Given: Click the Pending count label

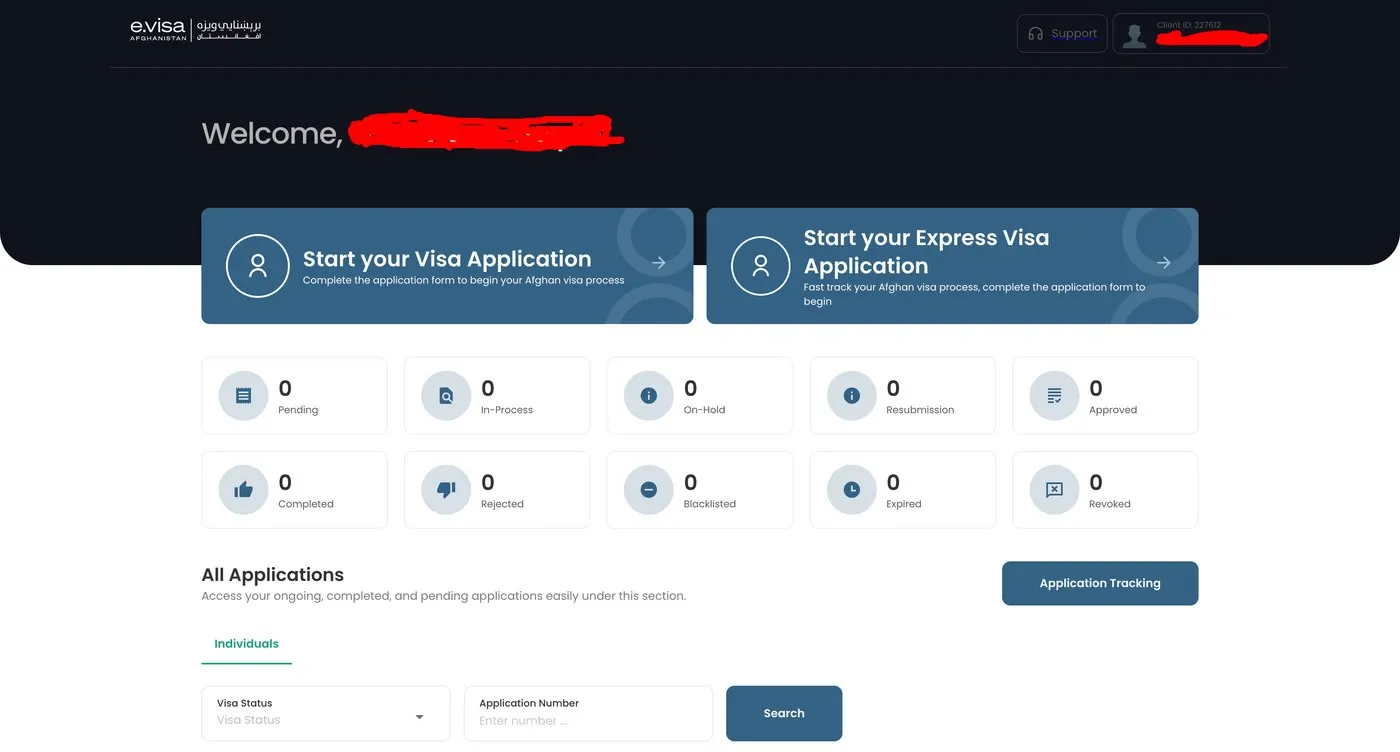Looking at the screenshot, I should pos(298,410).
